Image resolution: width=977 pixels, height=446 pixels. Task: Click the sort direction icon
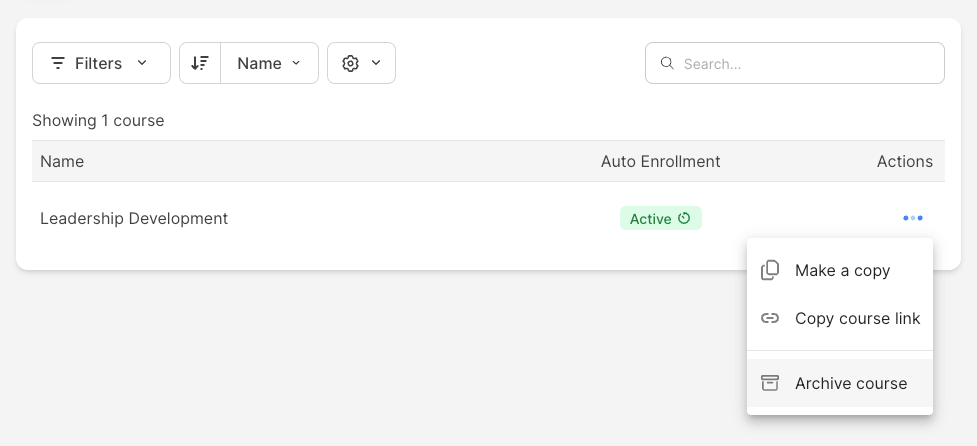(200, 63)
